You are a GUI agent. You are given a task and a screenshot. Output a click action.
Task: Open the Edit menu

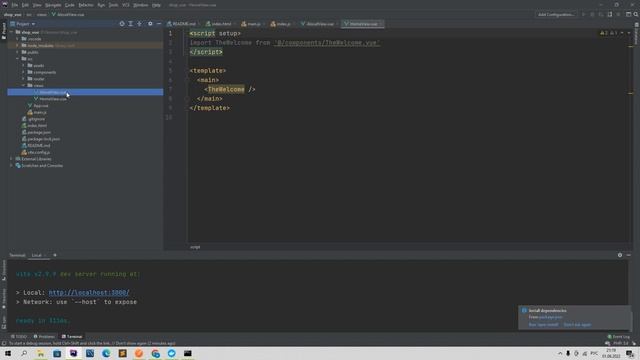[x=25, y=5]
